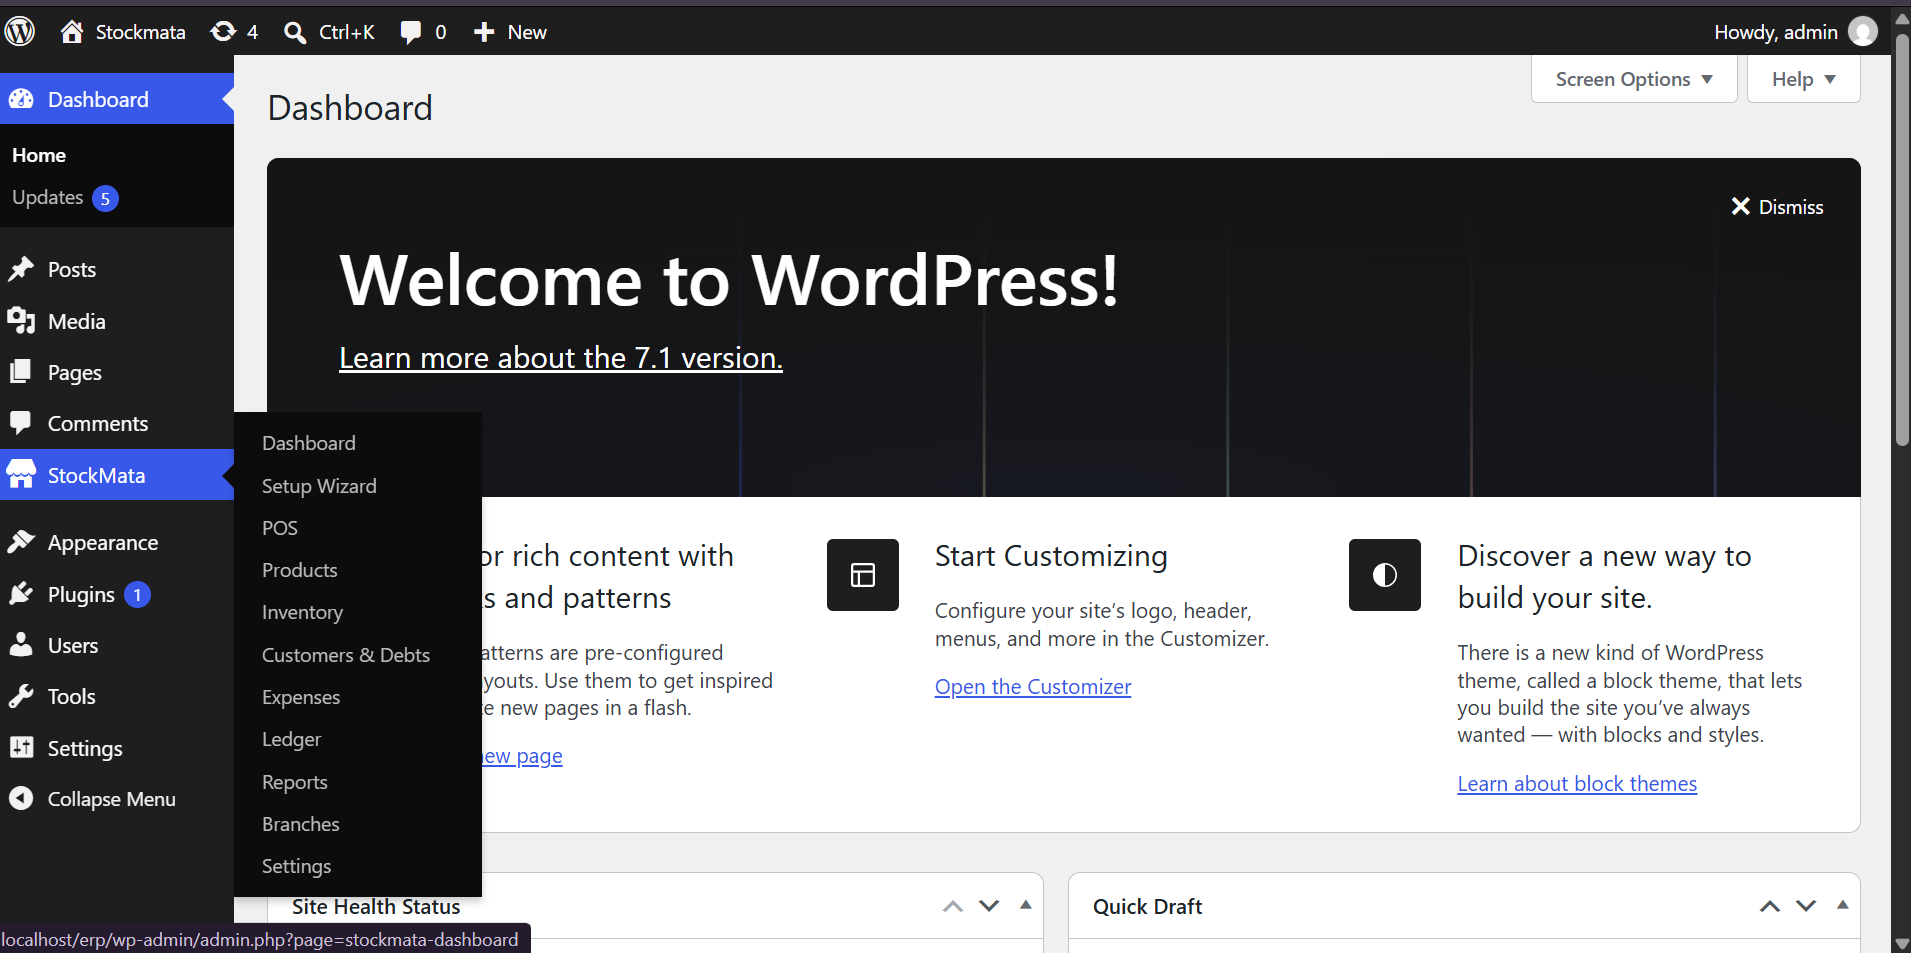Click the Collapse Menu arrow icon

[x=21, y=798]
